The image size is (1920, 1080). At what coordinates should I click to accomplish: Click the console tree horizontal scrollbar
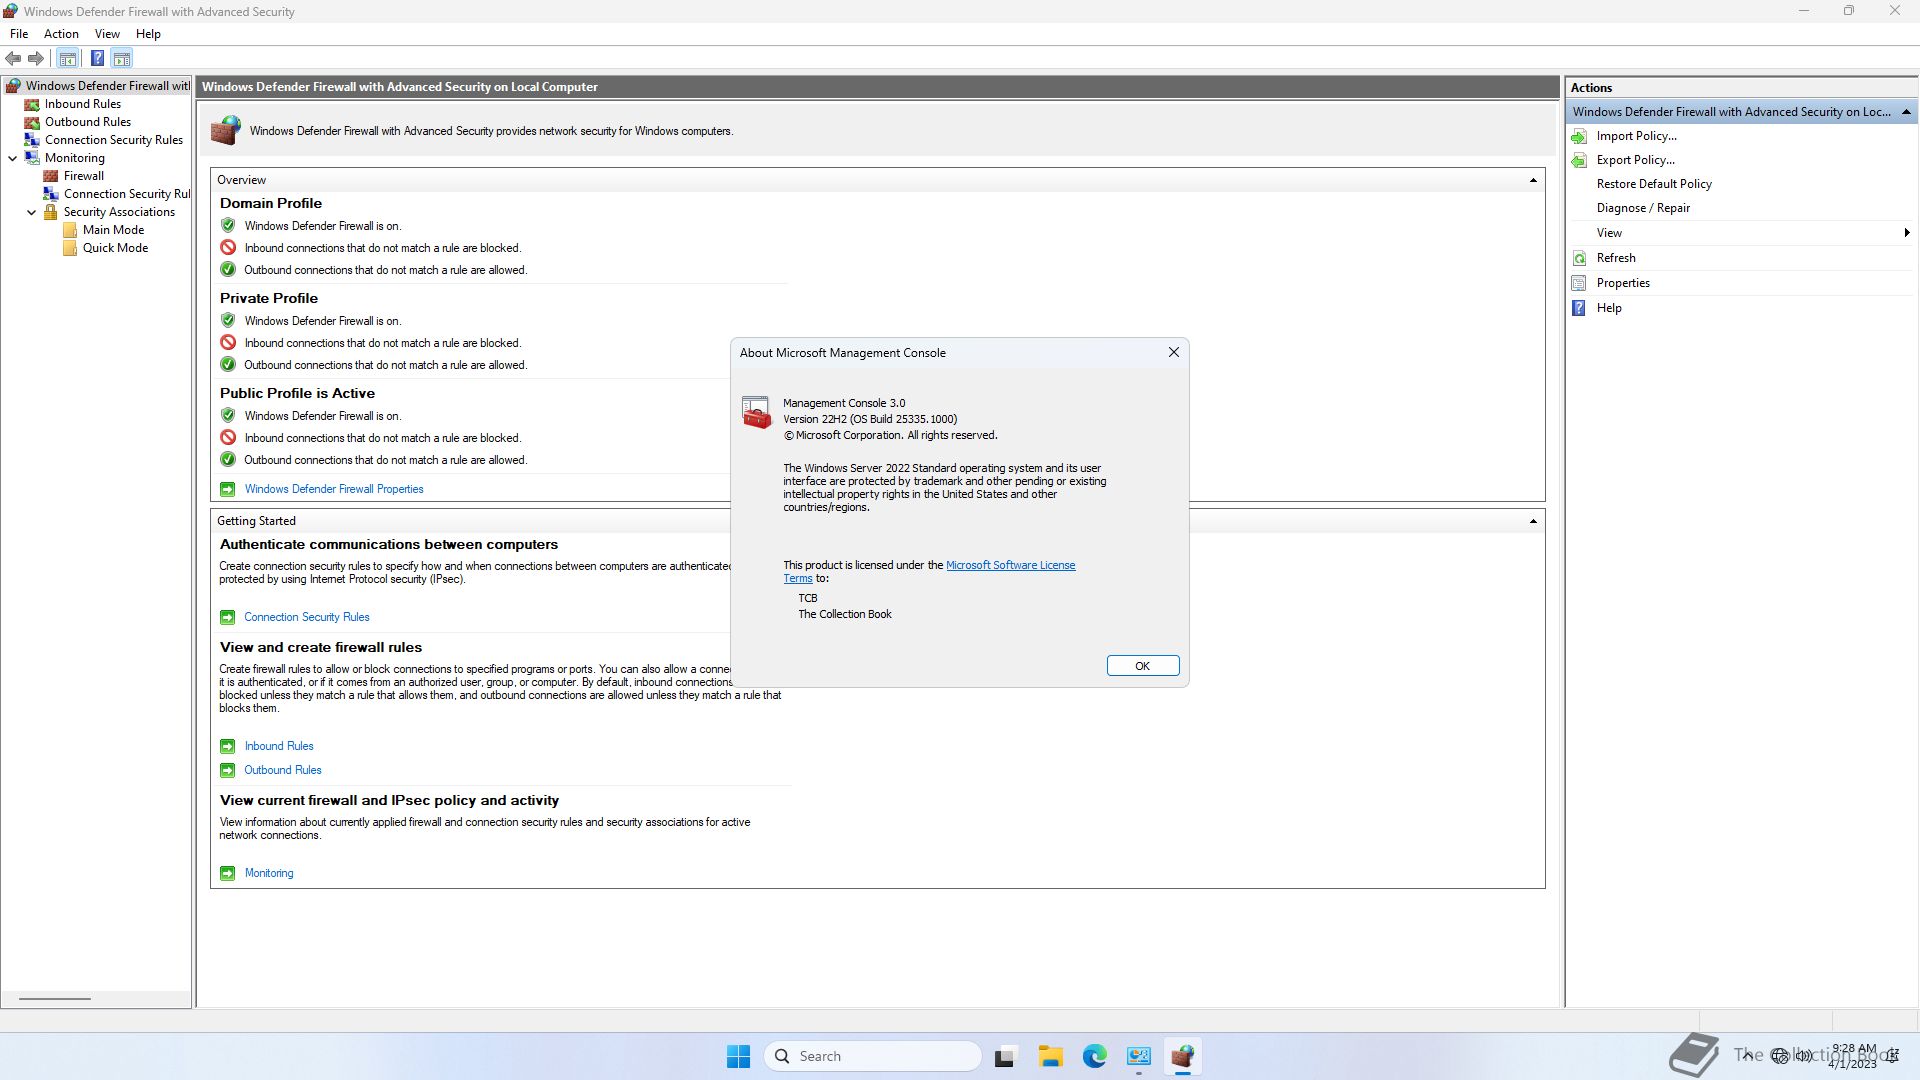(55, 998)
